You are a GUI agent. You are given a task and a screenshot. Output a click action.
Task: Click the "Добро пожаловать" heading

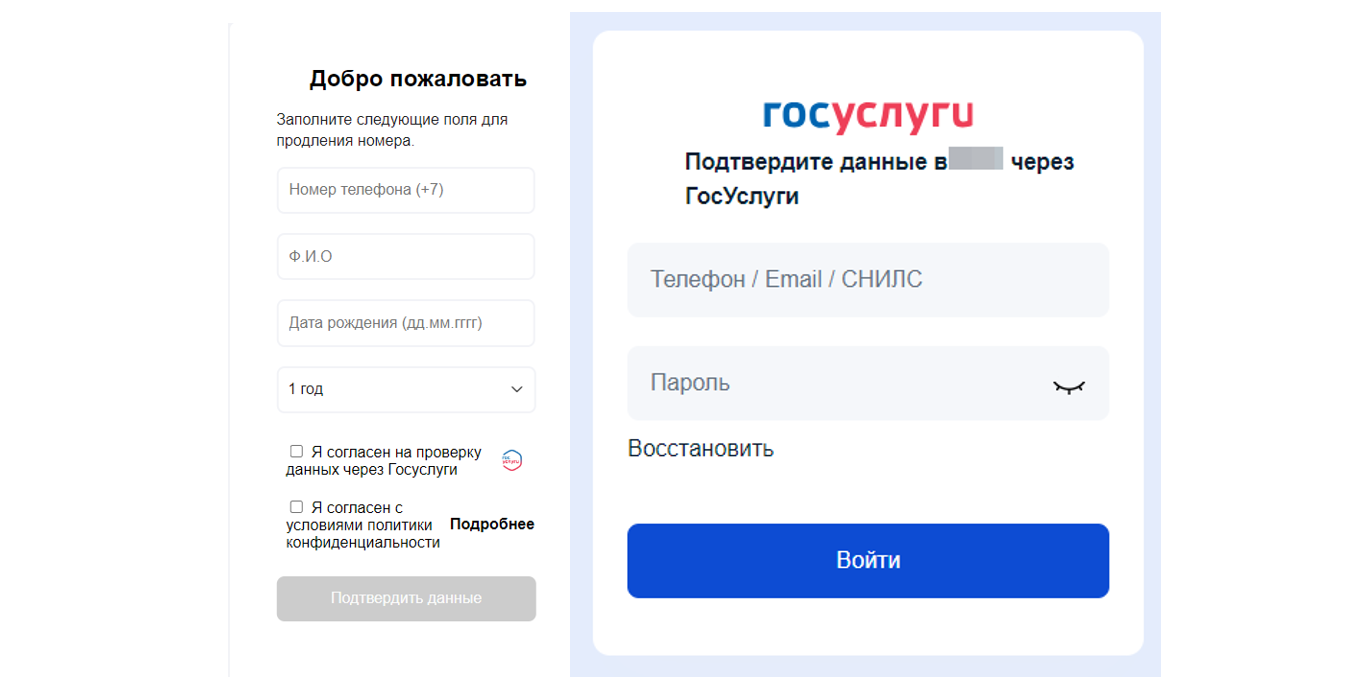pos(417,79)
